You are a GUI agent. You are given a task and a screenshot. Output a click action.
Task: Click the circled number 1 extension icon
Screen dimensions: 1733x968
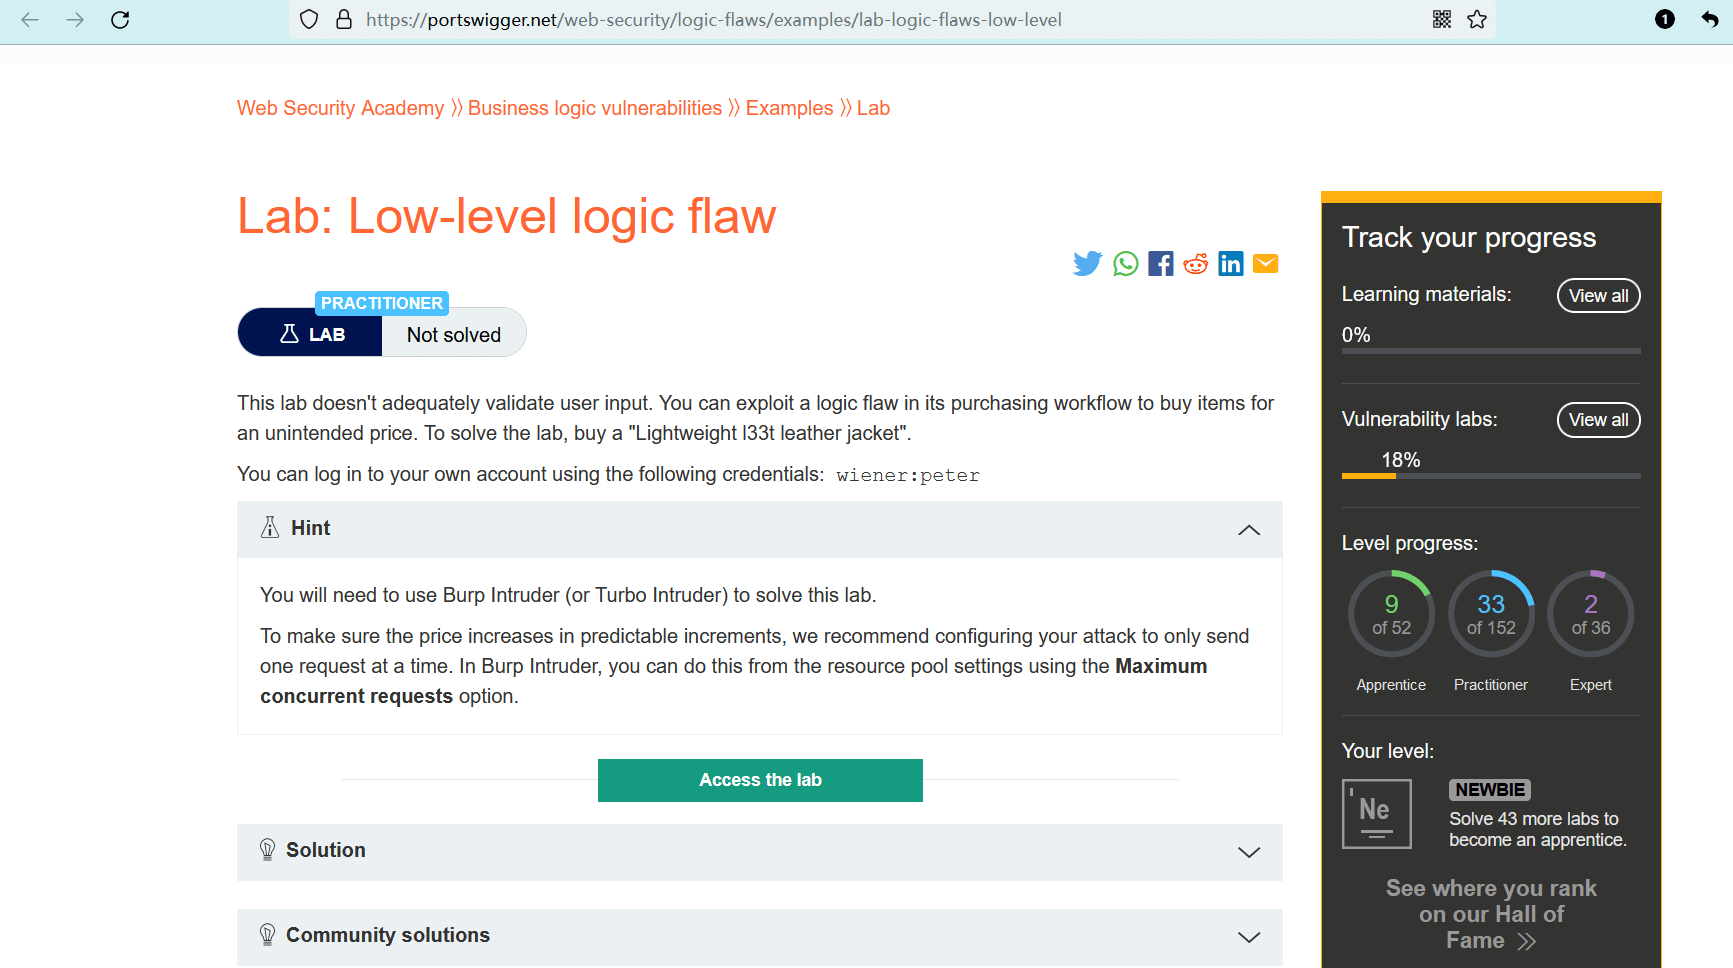coord(1665,19)
